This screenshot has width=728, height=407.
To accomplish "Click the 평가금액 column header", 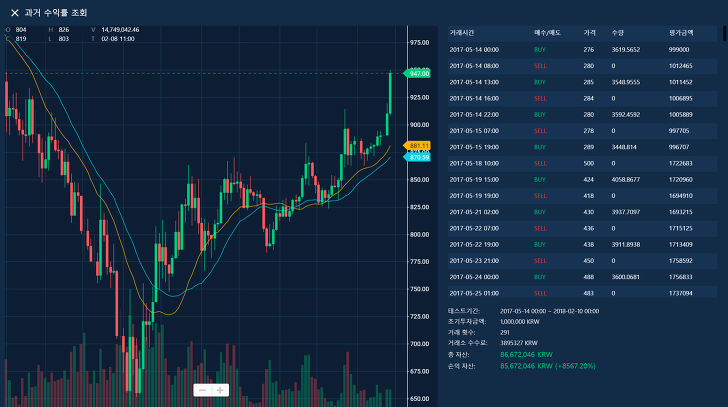I will 680,33.
